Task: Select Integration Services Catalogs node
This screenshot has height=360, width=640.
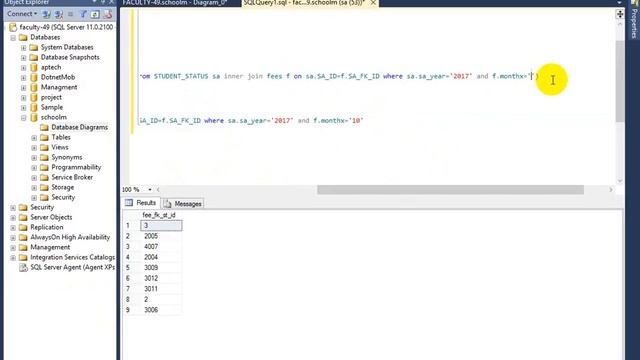Action: [x=73, y=257]
